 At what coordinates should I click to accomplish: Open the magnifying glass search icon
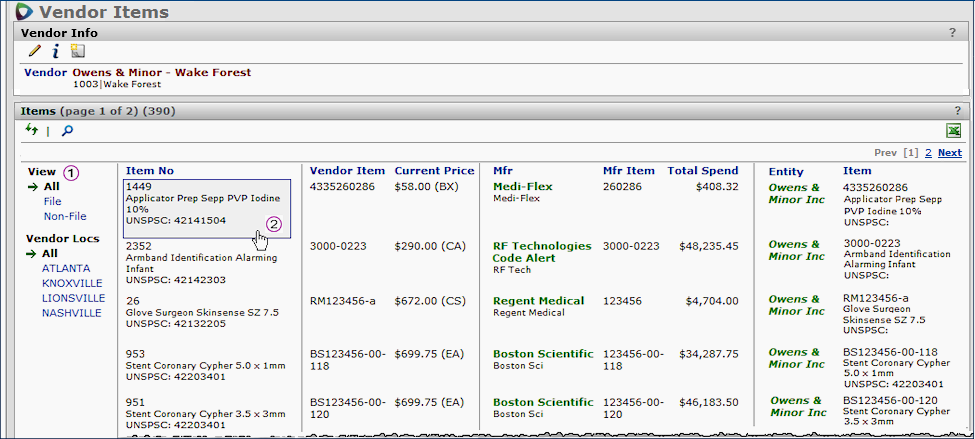(x=67, y=130)
